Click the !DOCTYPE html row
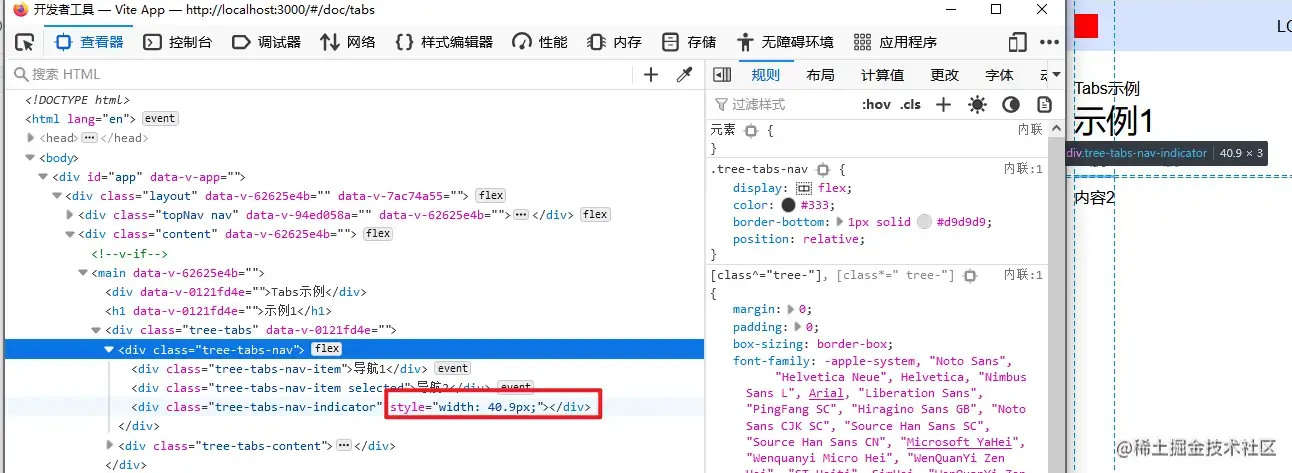The image size is (1292, 473). (78, 99)
